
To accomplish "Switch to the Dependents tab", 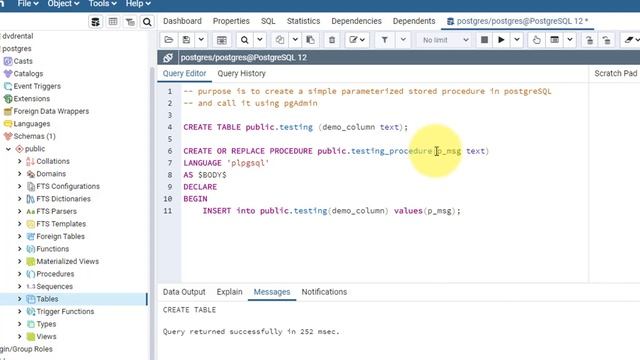I will 414,21.
